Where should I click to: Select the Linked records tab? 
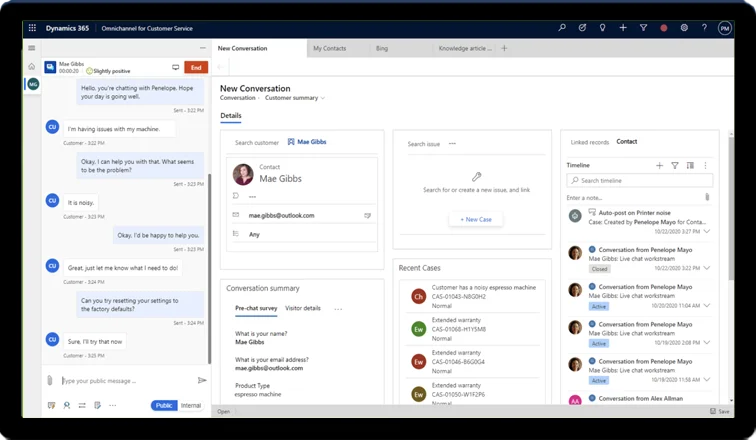point(590,142)
